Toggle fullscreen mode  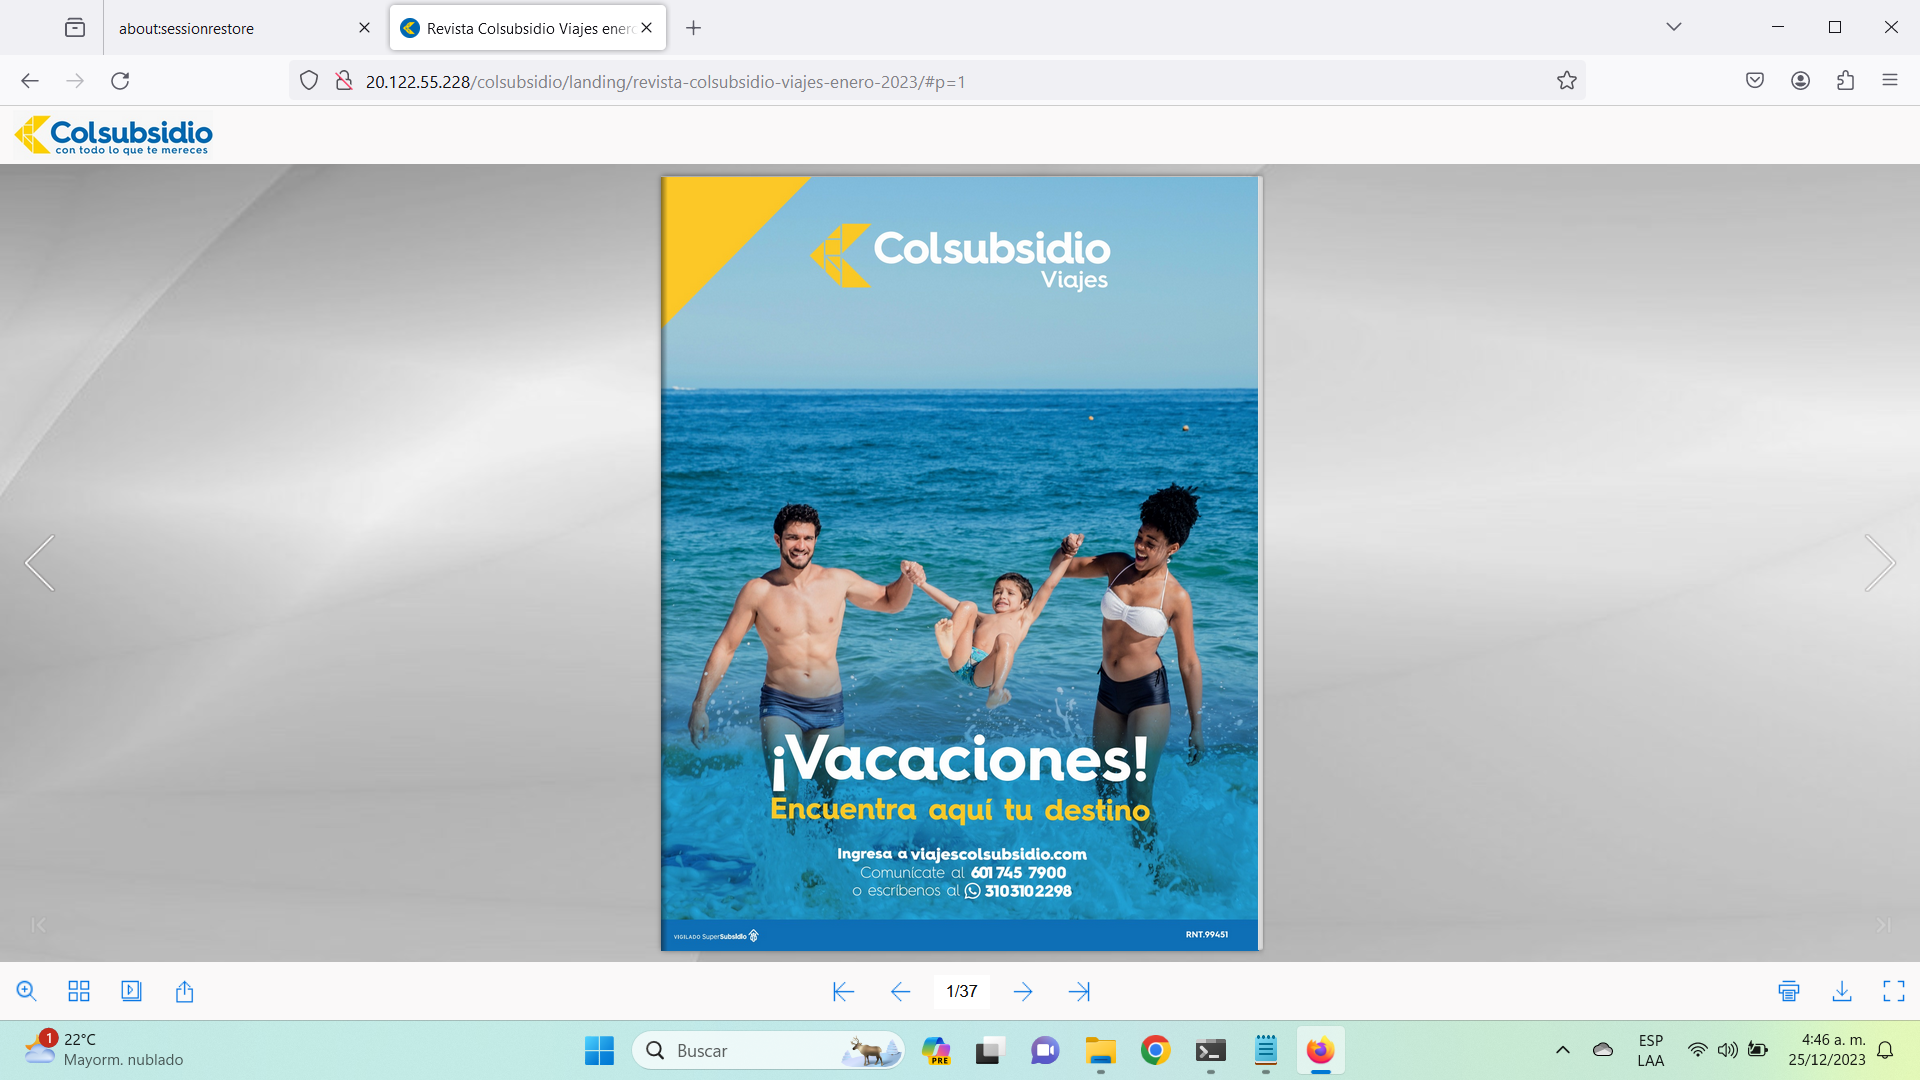pyautogui.click(x=1894, y=991)
